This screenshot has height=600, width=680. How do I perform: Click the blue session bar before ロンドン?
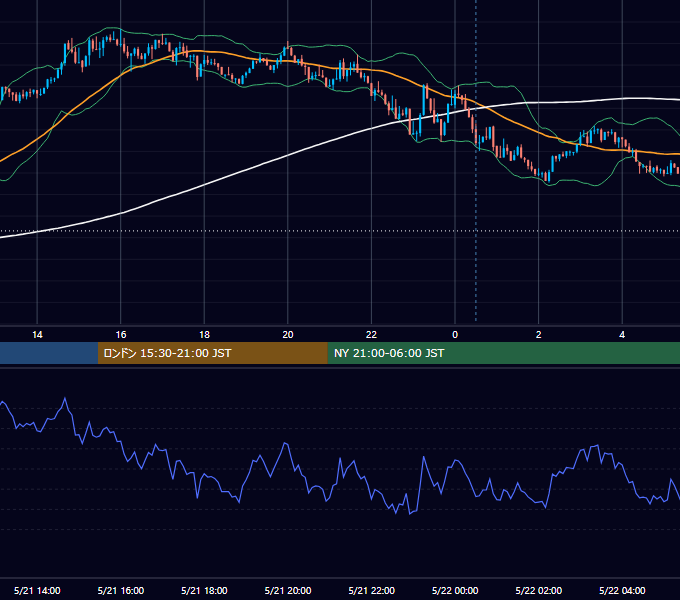point(49,353)
